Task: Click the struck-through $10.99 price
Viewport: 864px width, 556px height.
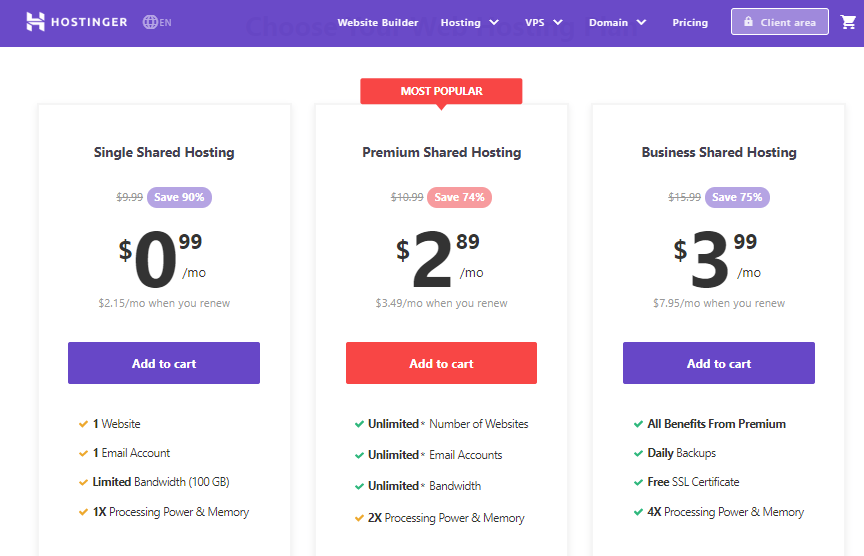Action: click(x=407, y=197)
